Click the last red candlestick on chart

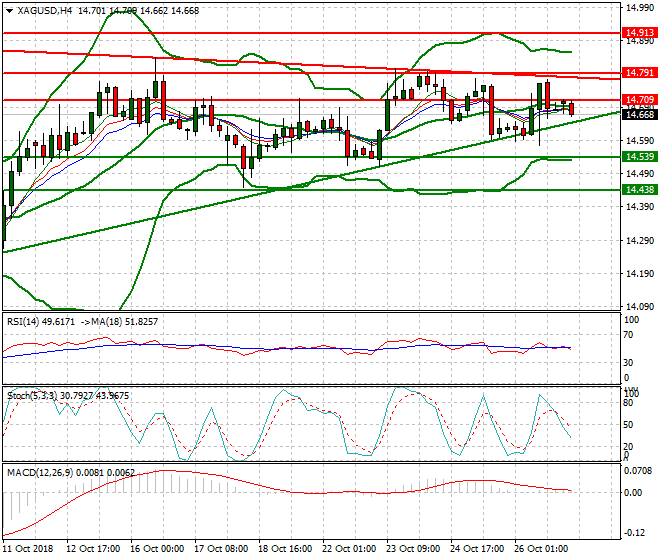point(571,109)
